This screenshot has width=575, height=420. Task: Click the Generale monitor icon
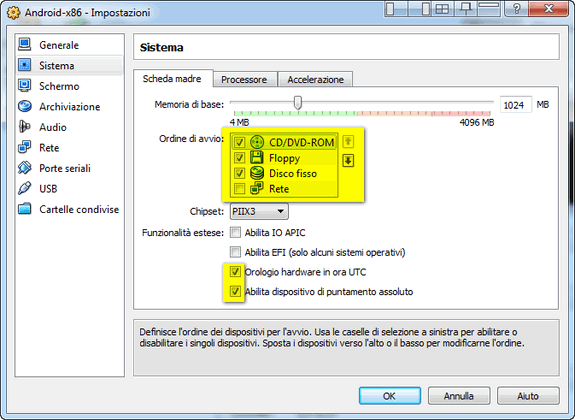click(x=25, y=45)
